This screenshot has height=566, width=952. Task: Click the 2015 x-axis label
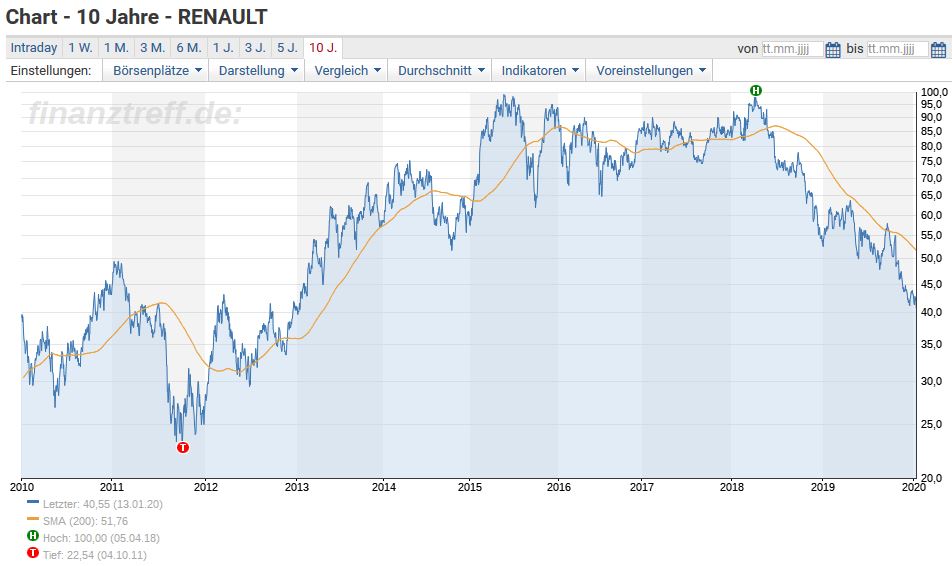470,487
